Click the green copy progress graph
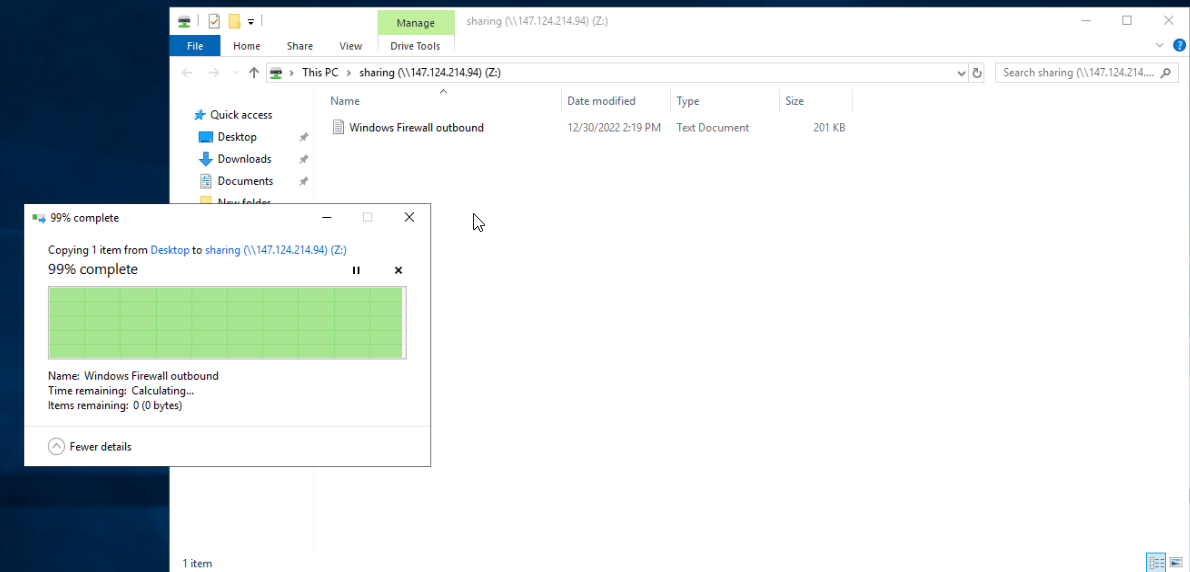The height and width of the screenshot is (572, 1190). [x=227, y=322]
